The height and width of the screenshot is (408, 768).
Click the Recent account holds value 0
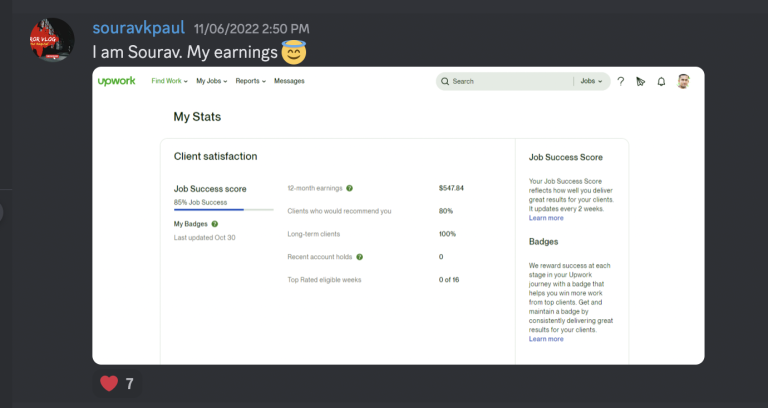point(441,257)
